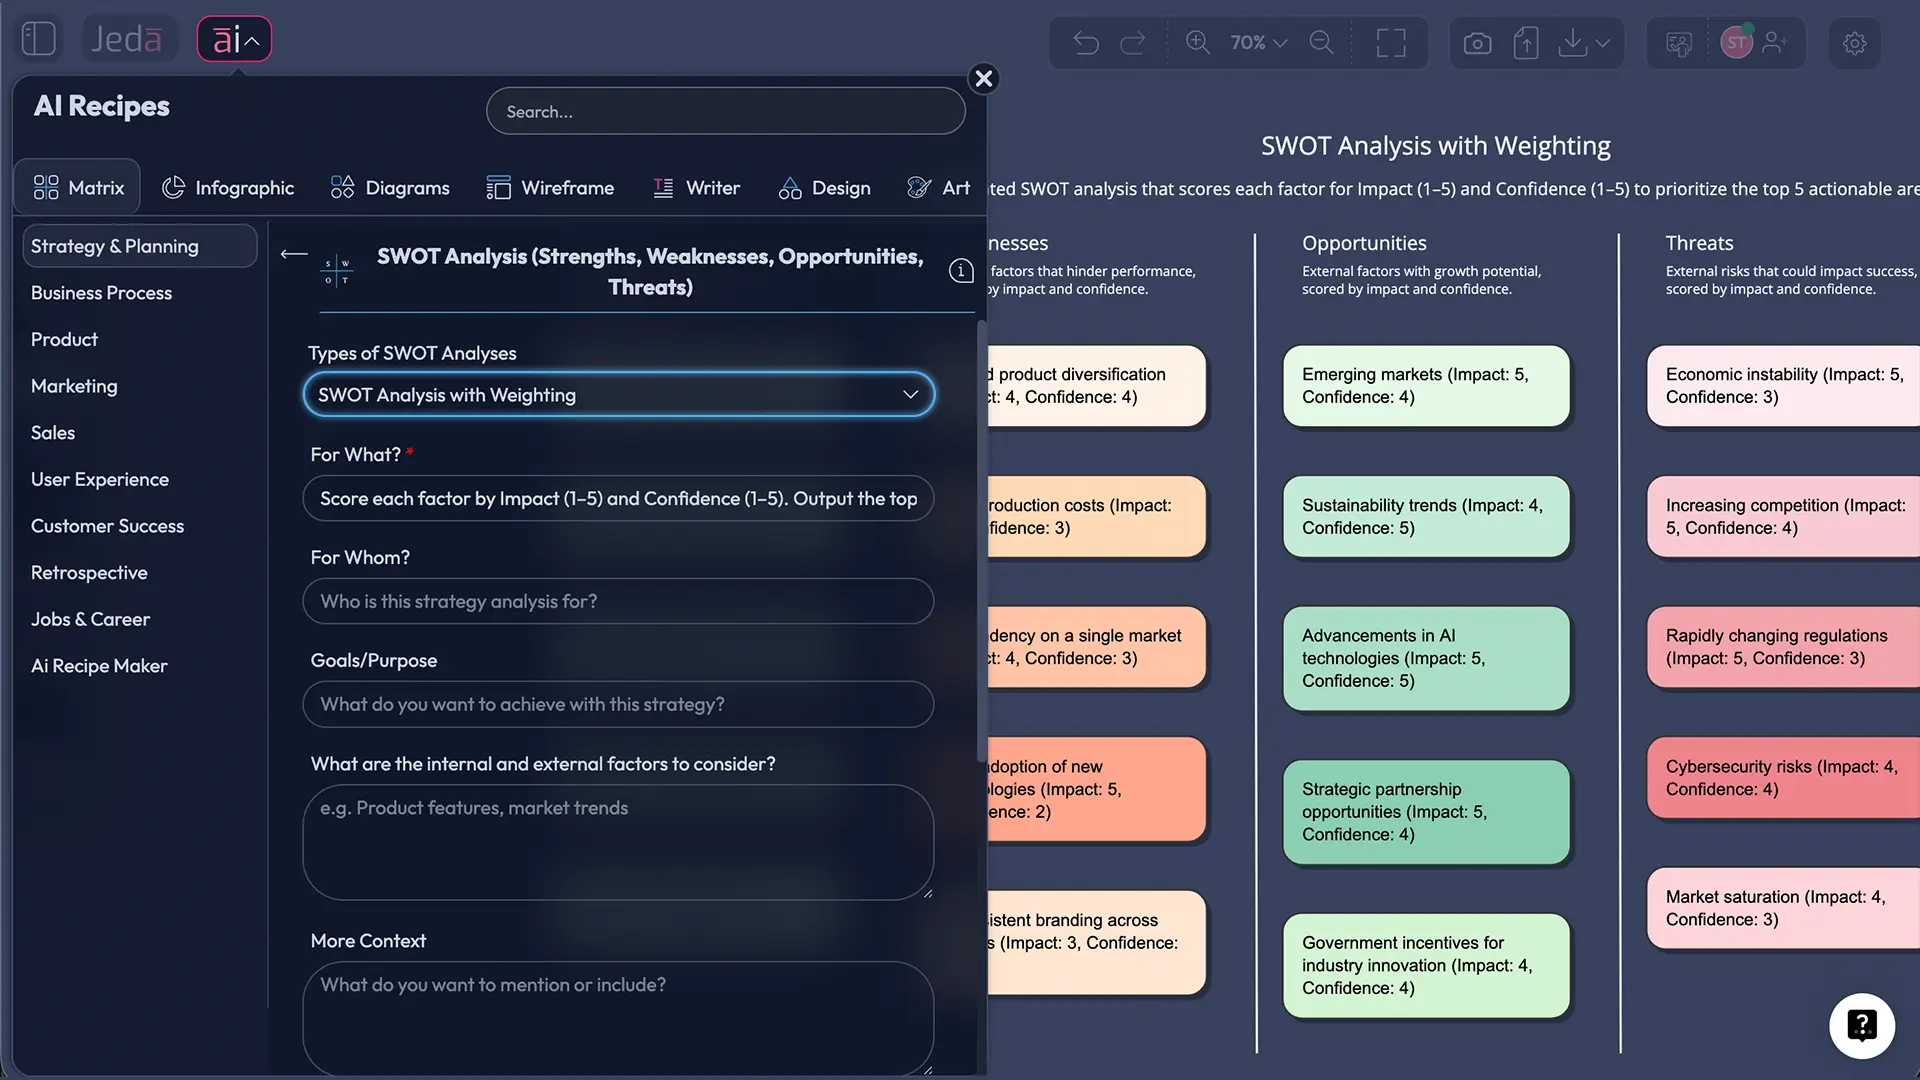The height and width of the screenshot is (1080, 1920).
Task: Toggle the left sidebar panel icon
Action: pos(38,39)
